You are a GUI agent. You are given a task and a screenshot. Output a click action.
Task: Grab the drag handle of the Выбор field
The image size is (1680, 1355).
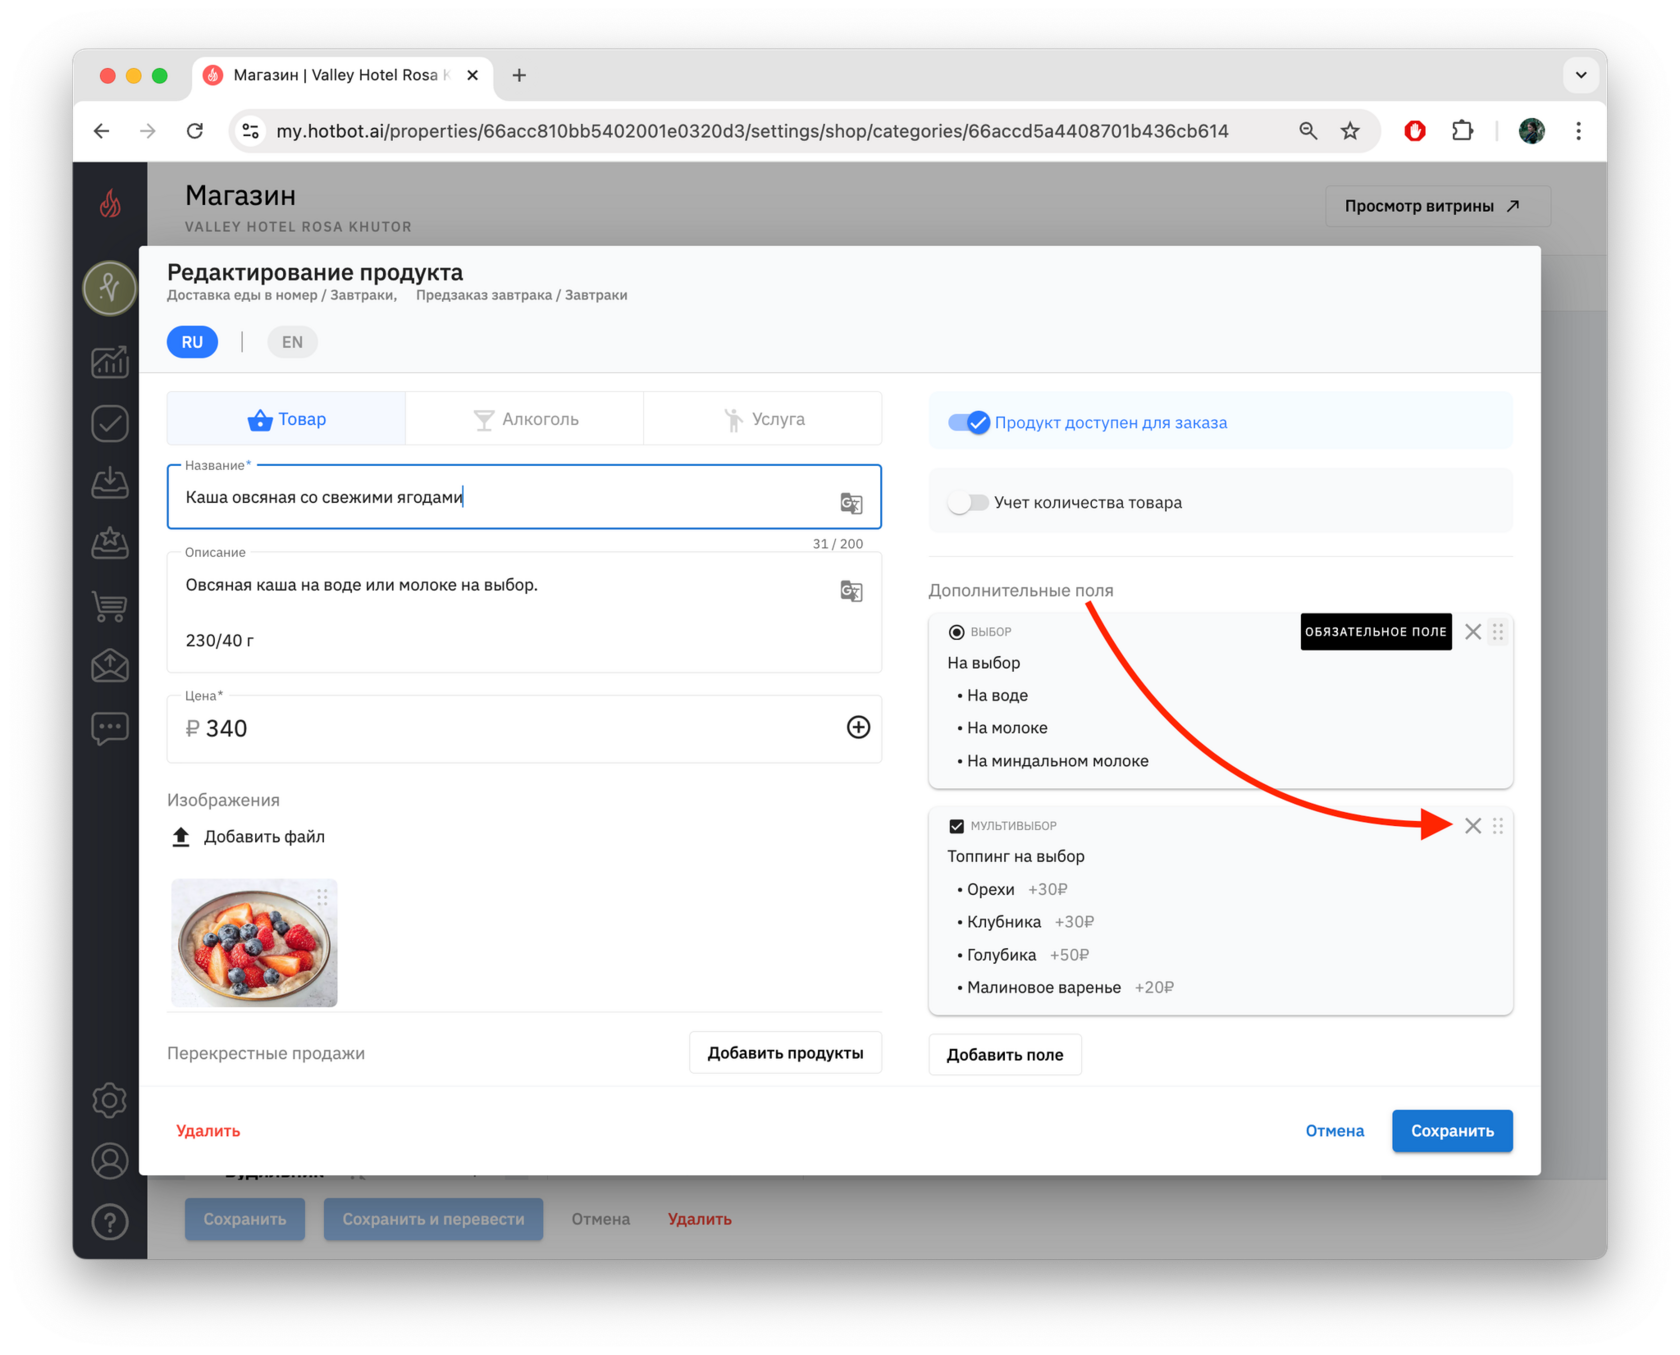point(1498,632)
